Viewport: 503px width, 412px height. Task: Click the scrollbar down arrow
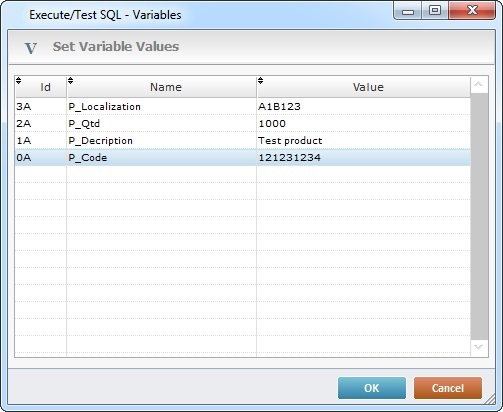click(x=479, y=348)
